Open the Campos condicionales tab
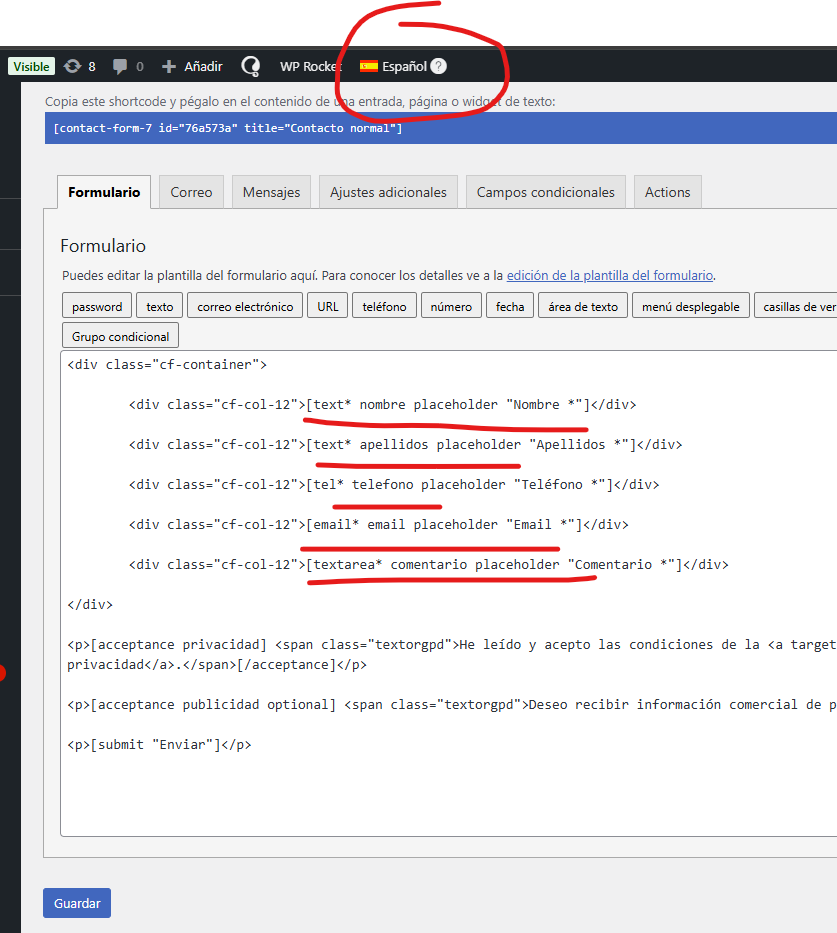837x933 pixels. pyautogui.click(x=546, y=192)
